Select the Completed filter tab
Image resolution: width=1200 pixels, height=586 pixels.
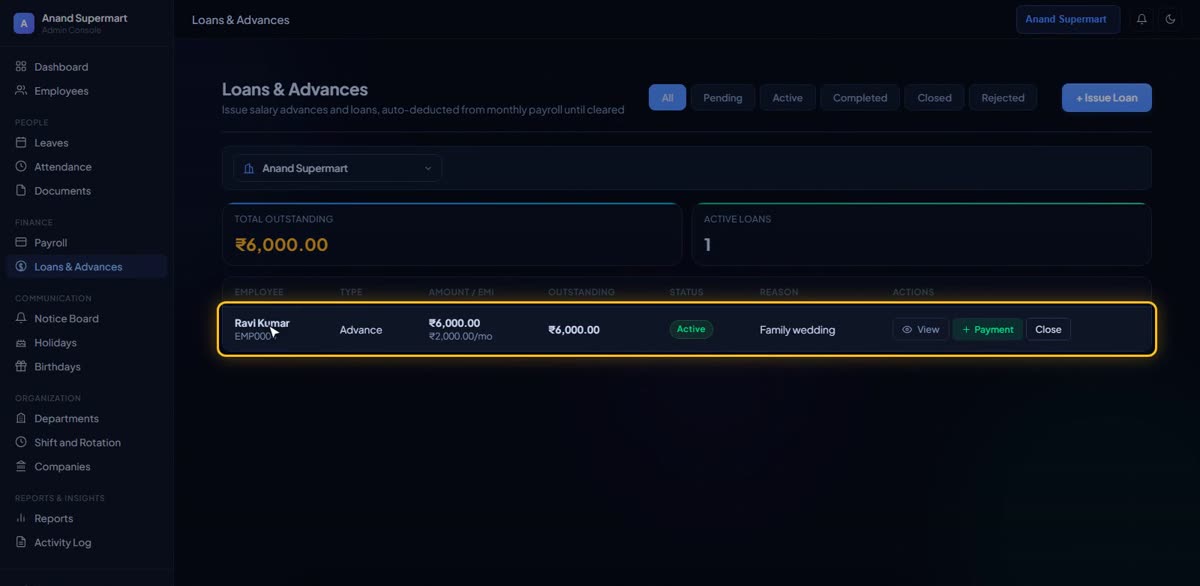coord(860,98)
